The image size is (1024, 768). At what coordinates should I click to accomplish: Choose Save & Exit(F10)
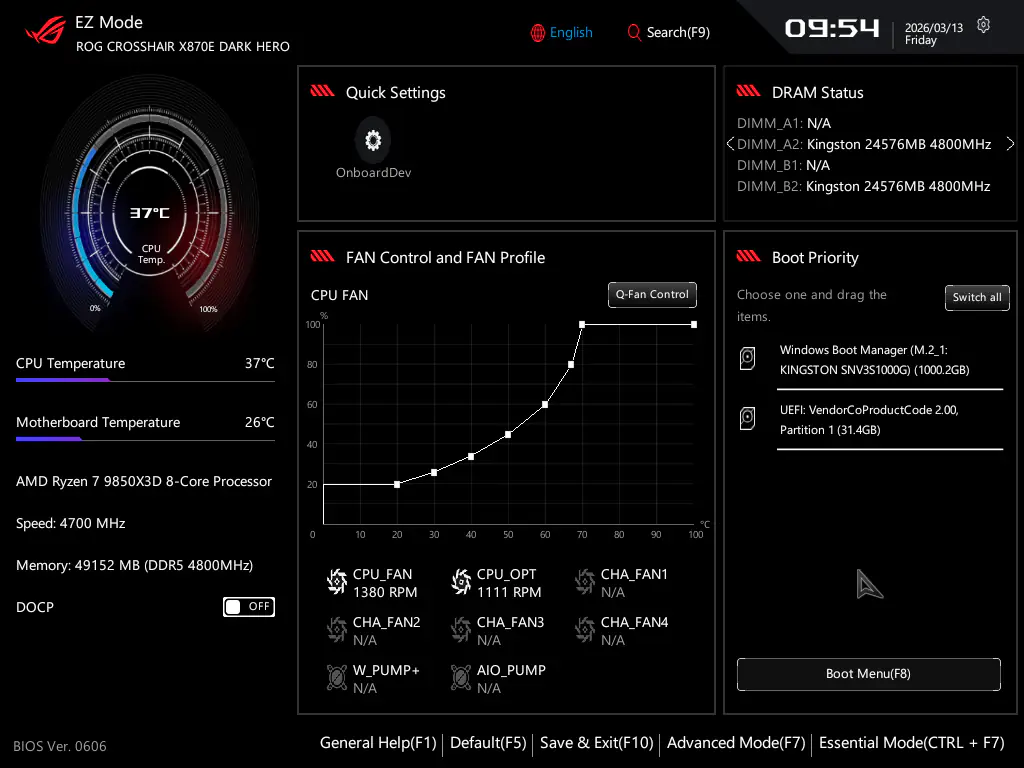click(x=596, y=743)
